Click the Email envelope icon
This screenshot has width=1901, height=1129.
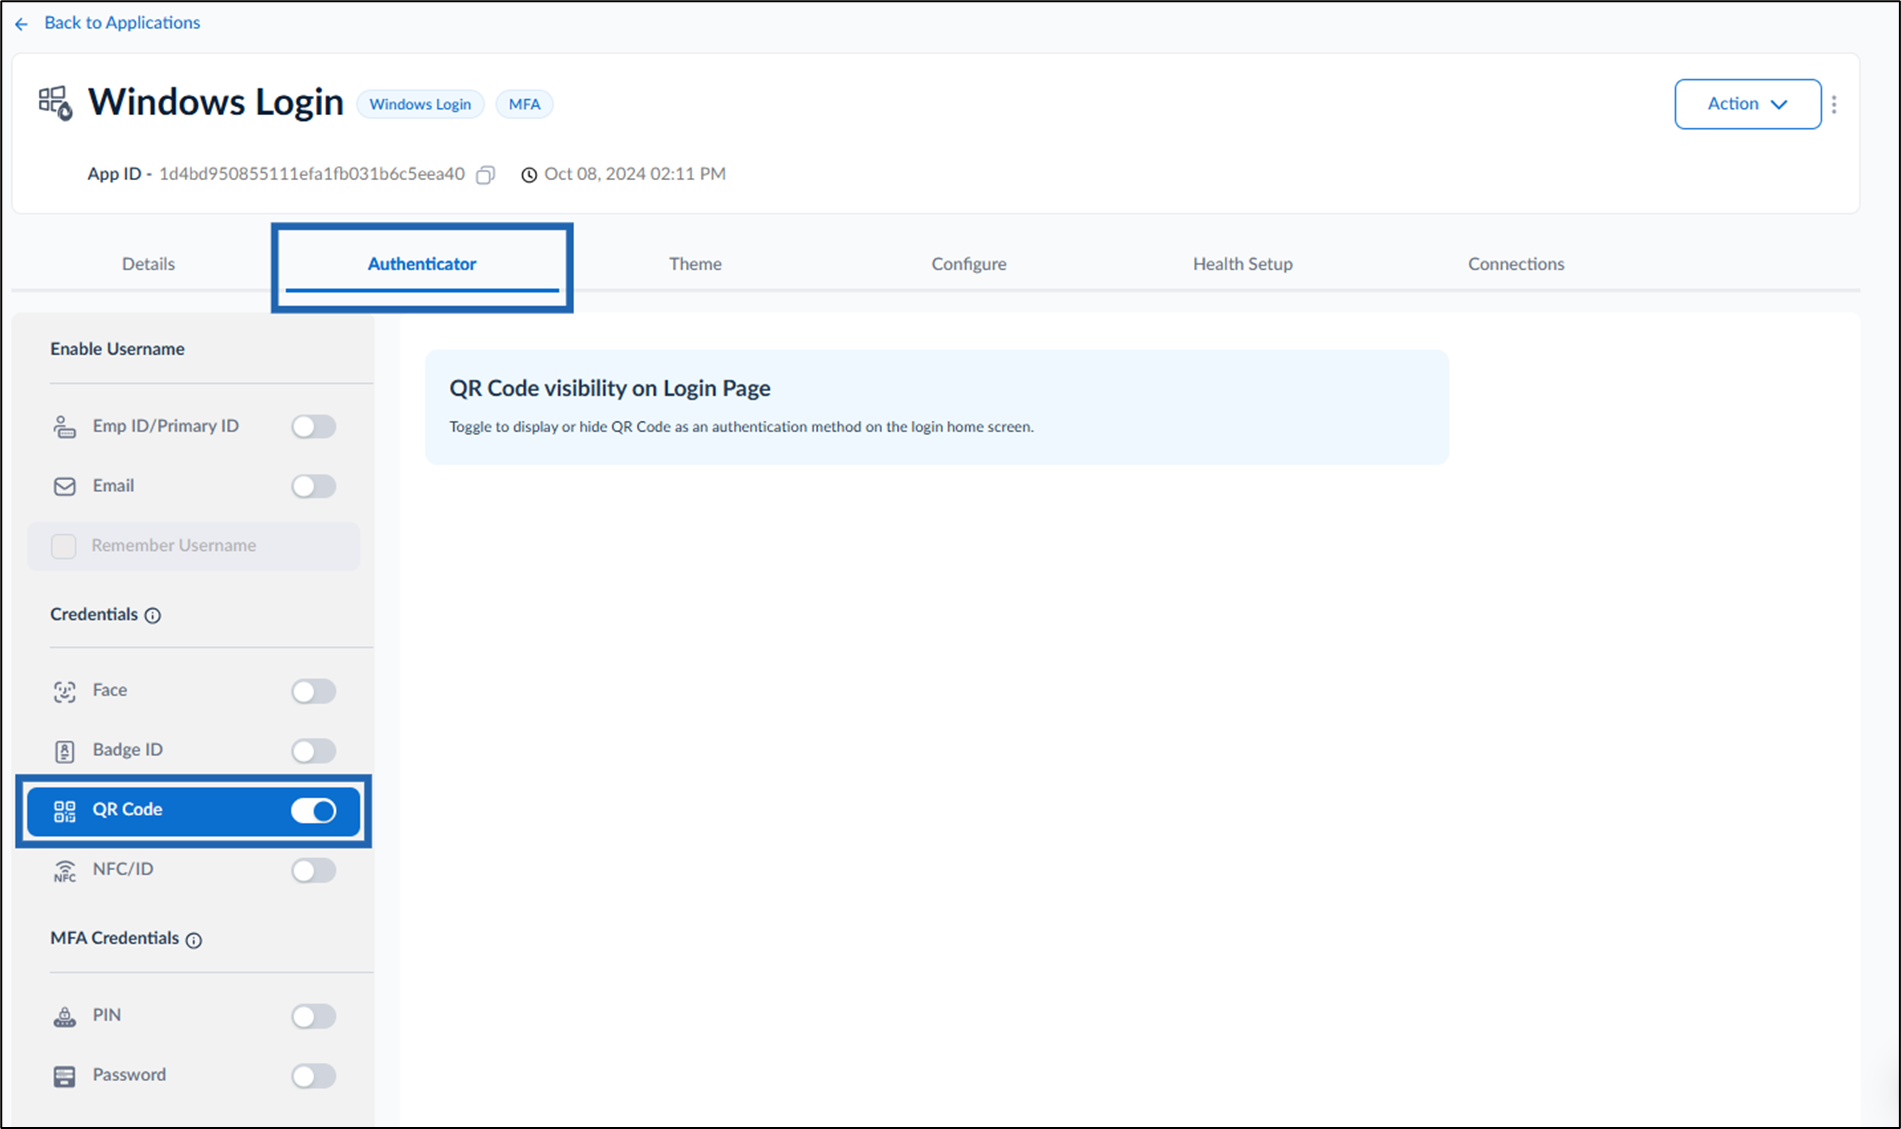pyautogui.click(x=64, y=486)
